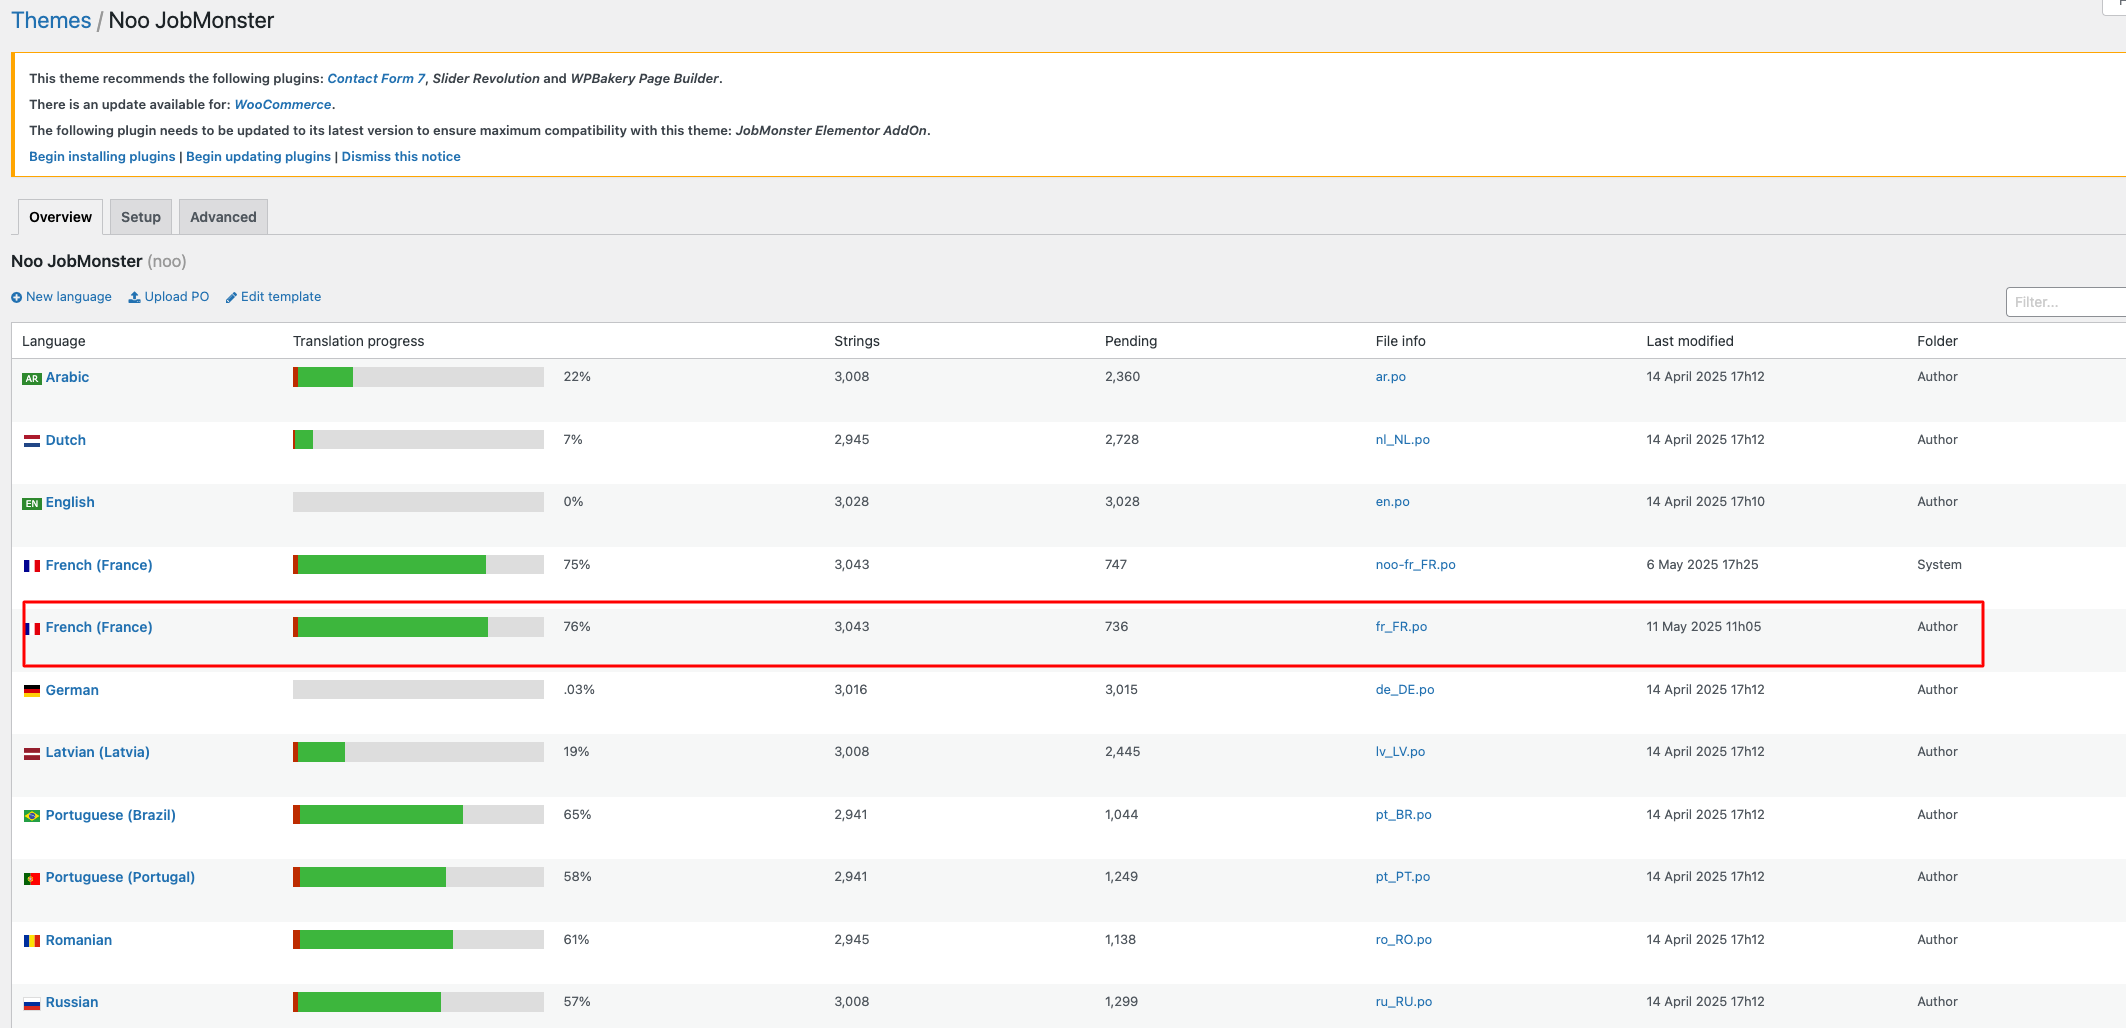Click the Russian 57% progress bar
Screen dimensions: 2126x1028
tap(418, 1002)
